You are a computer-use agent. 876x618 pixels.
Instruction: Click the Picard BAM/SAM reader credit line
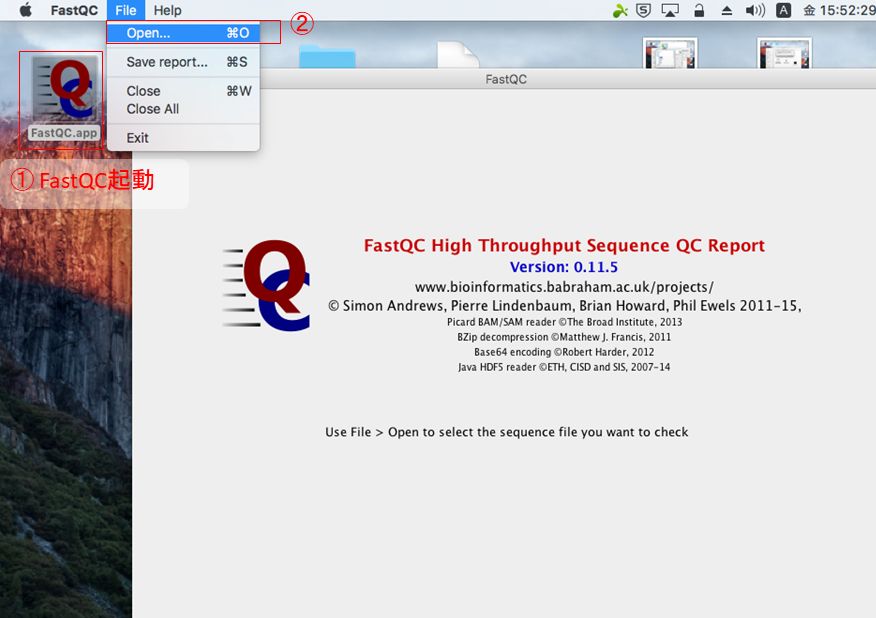[564, 322]
